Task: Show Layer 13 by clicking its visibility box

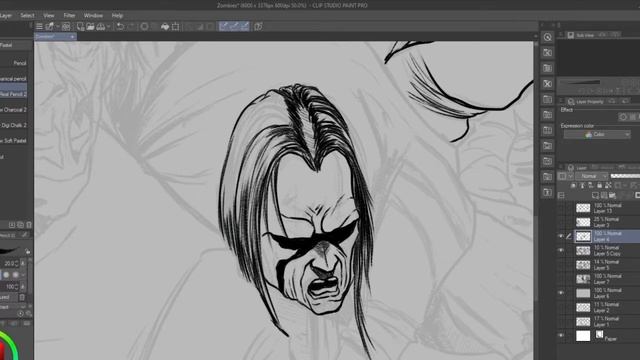Action: click(561, 208)
